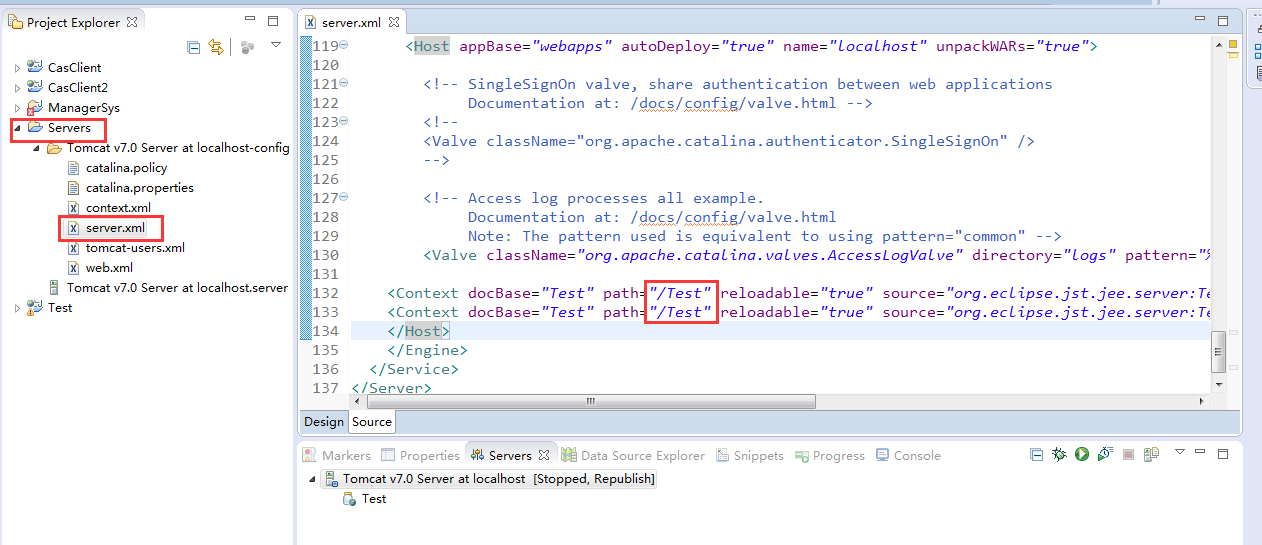Select context.xml file
Viewport: 1262px width, 545px height.
(x=118, y=208)
